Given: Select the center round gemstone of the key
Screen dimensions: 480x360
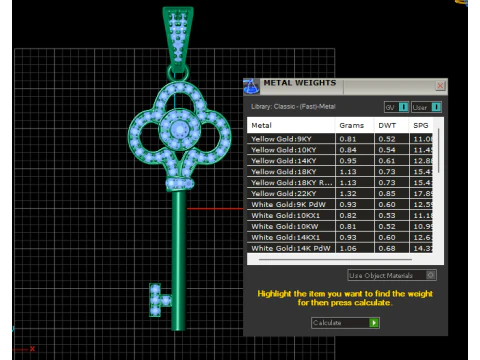Looking at the screenshot, I should [179, 129].
